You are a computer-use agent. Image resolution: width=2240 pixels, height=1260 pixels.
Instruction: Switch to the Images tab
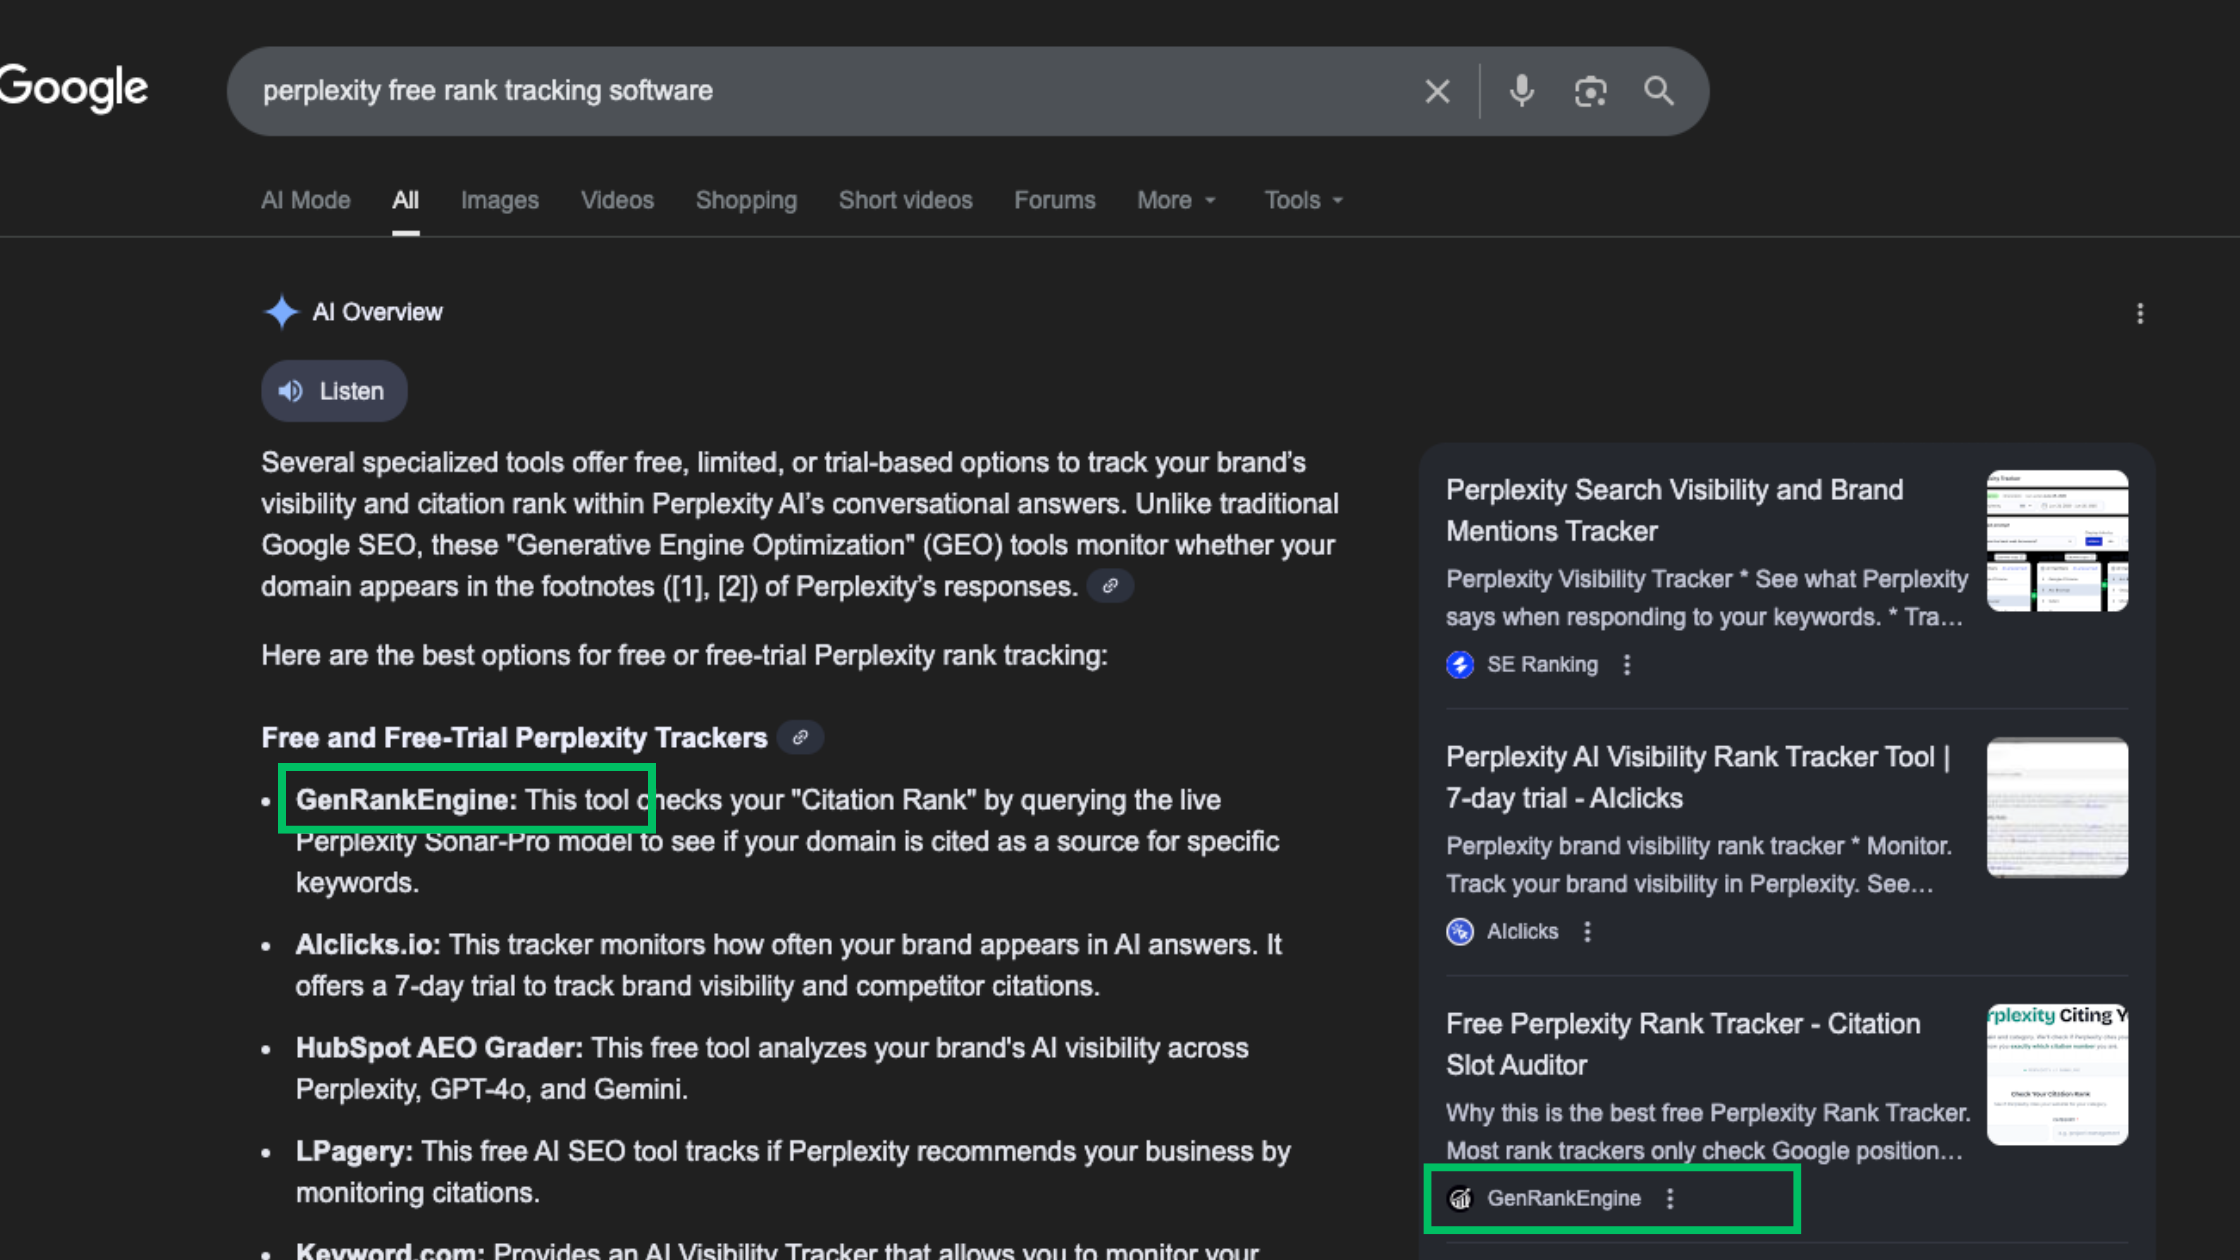(x=500, y=200)
